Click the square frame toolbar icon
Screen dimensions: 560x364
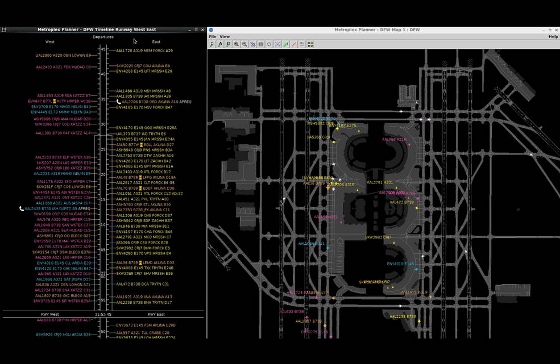261,44
